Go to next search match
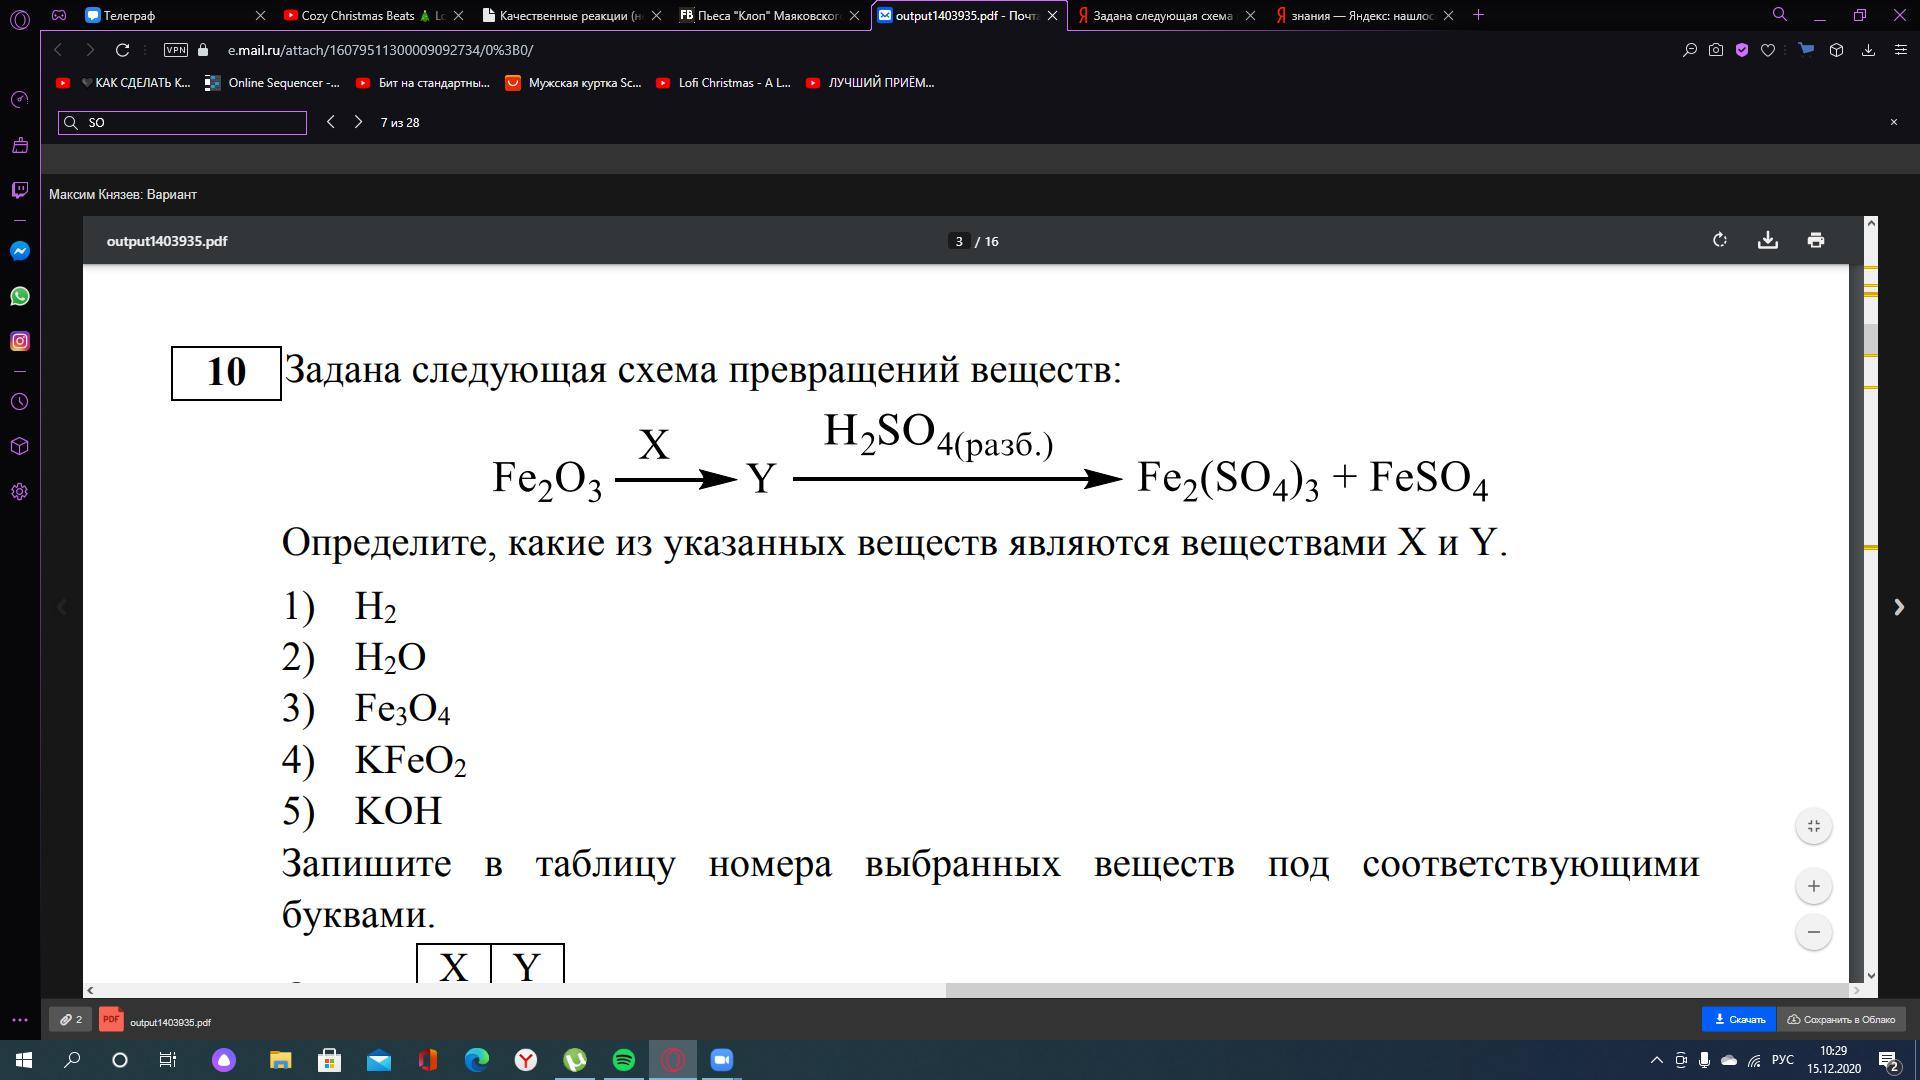The image size is (1920, 1080). (x=358, y=122)
